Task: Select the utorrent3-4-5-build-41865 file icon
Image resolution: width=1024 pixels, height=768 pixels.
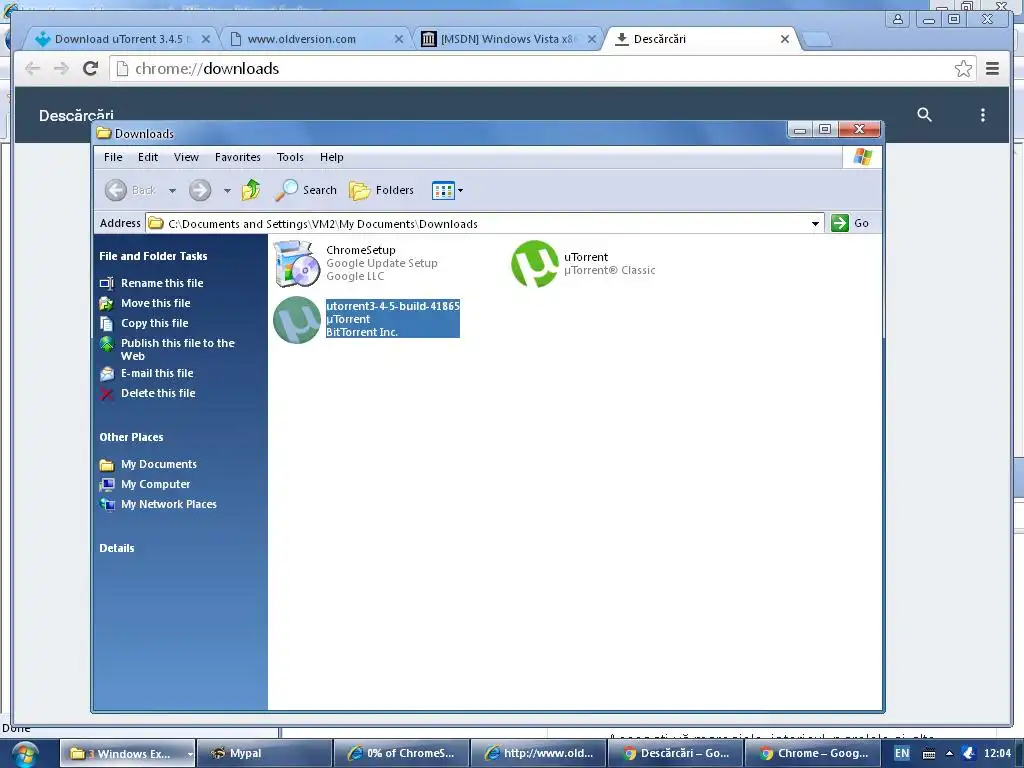Action: (x=296, y=319)
